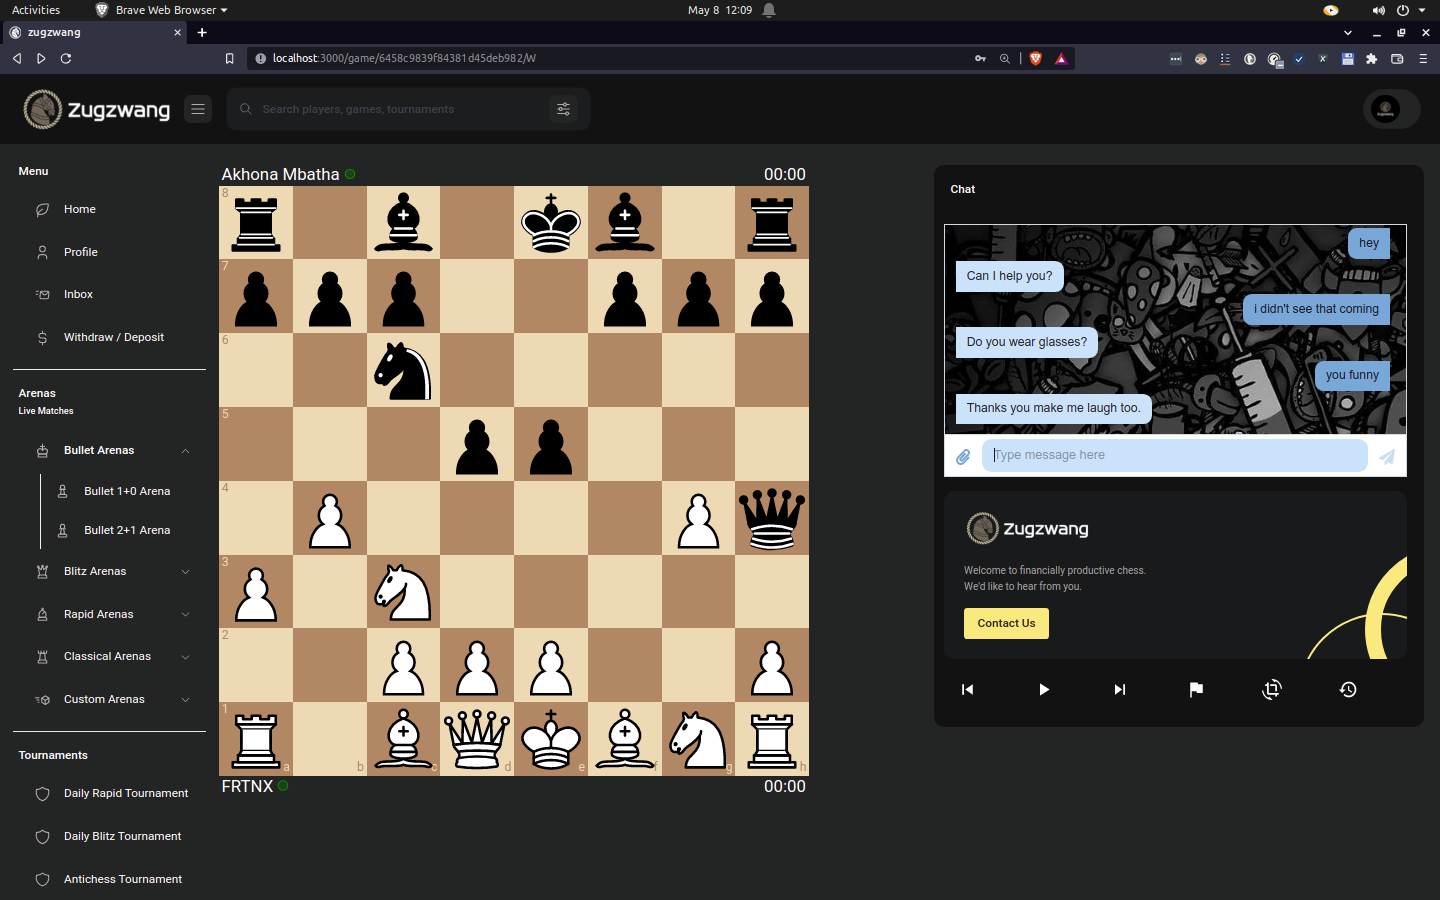The image size is (1440, 900).
Task: Go to Home in sidebar menu
Action: tap(80, 210)
